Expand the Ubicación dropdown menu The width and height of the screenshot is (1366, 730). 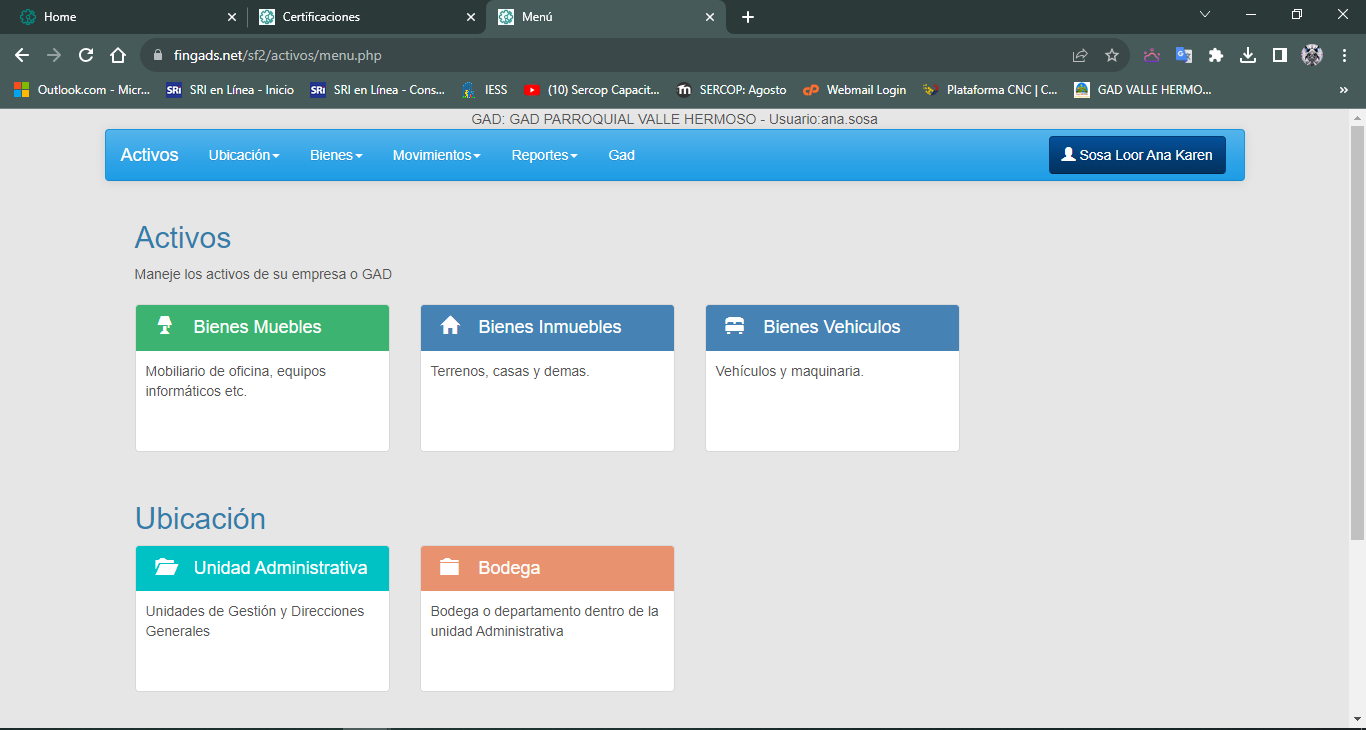pos(244,155)
